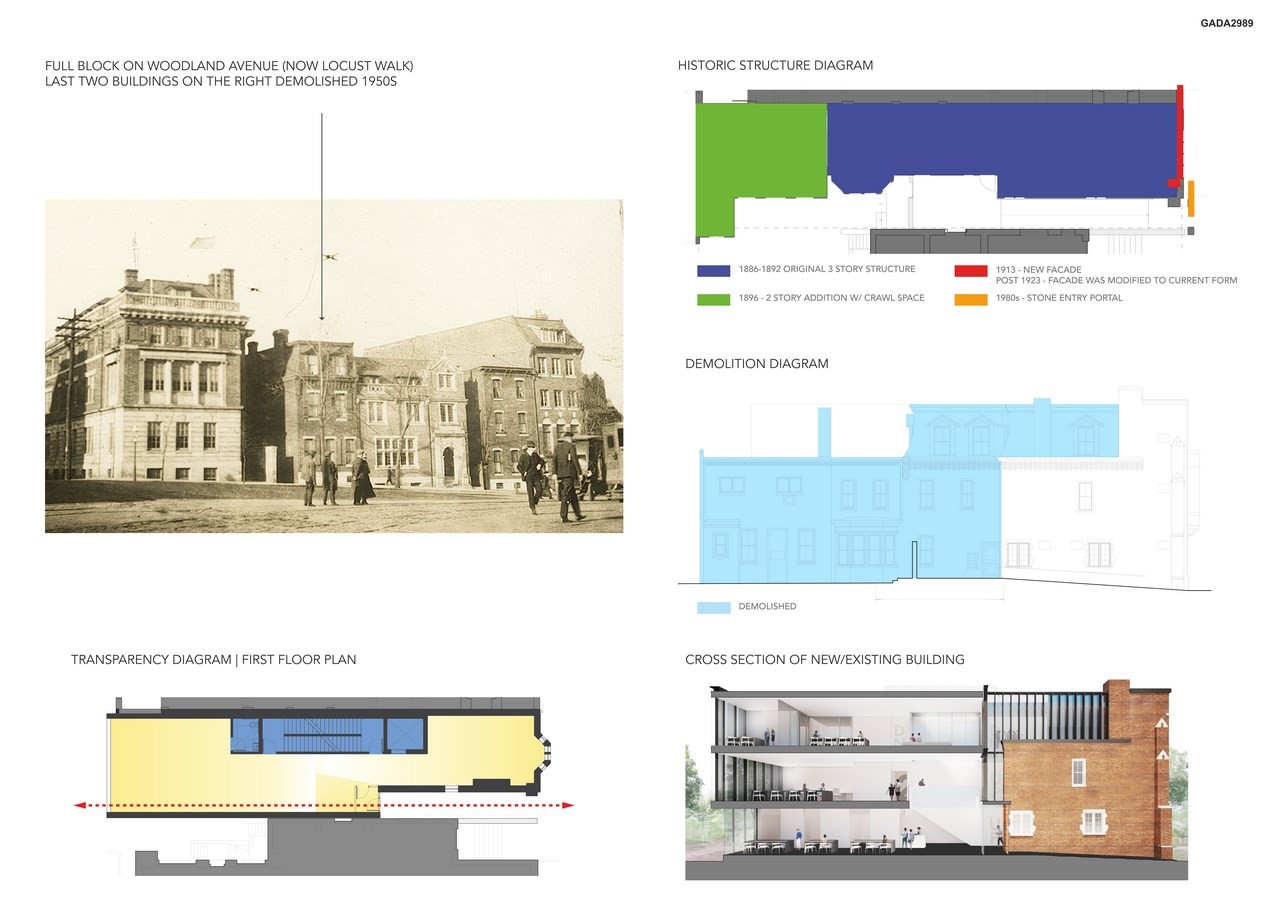Viewport: 1274px width, 900px height.
Task: Click the blue 1886-1892 original structure legend swatch
Action: pyautogui.click(x=713, y=270)
